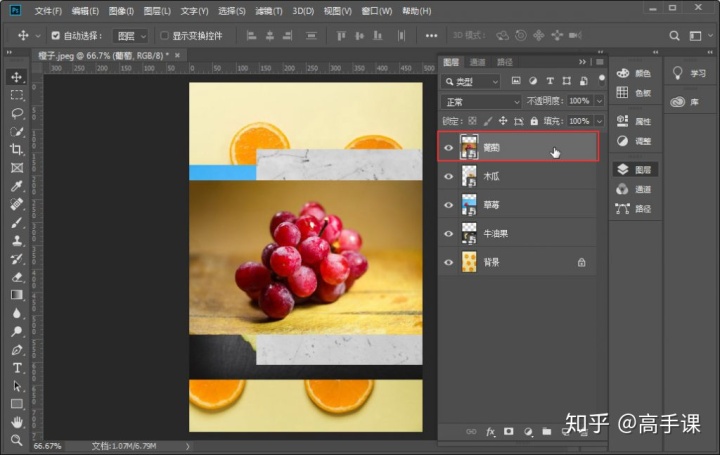Select the Move tool in the toolbox
Screen dimensions: 720x455
point(17,77)
